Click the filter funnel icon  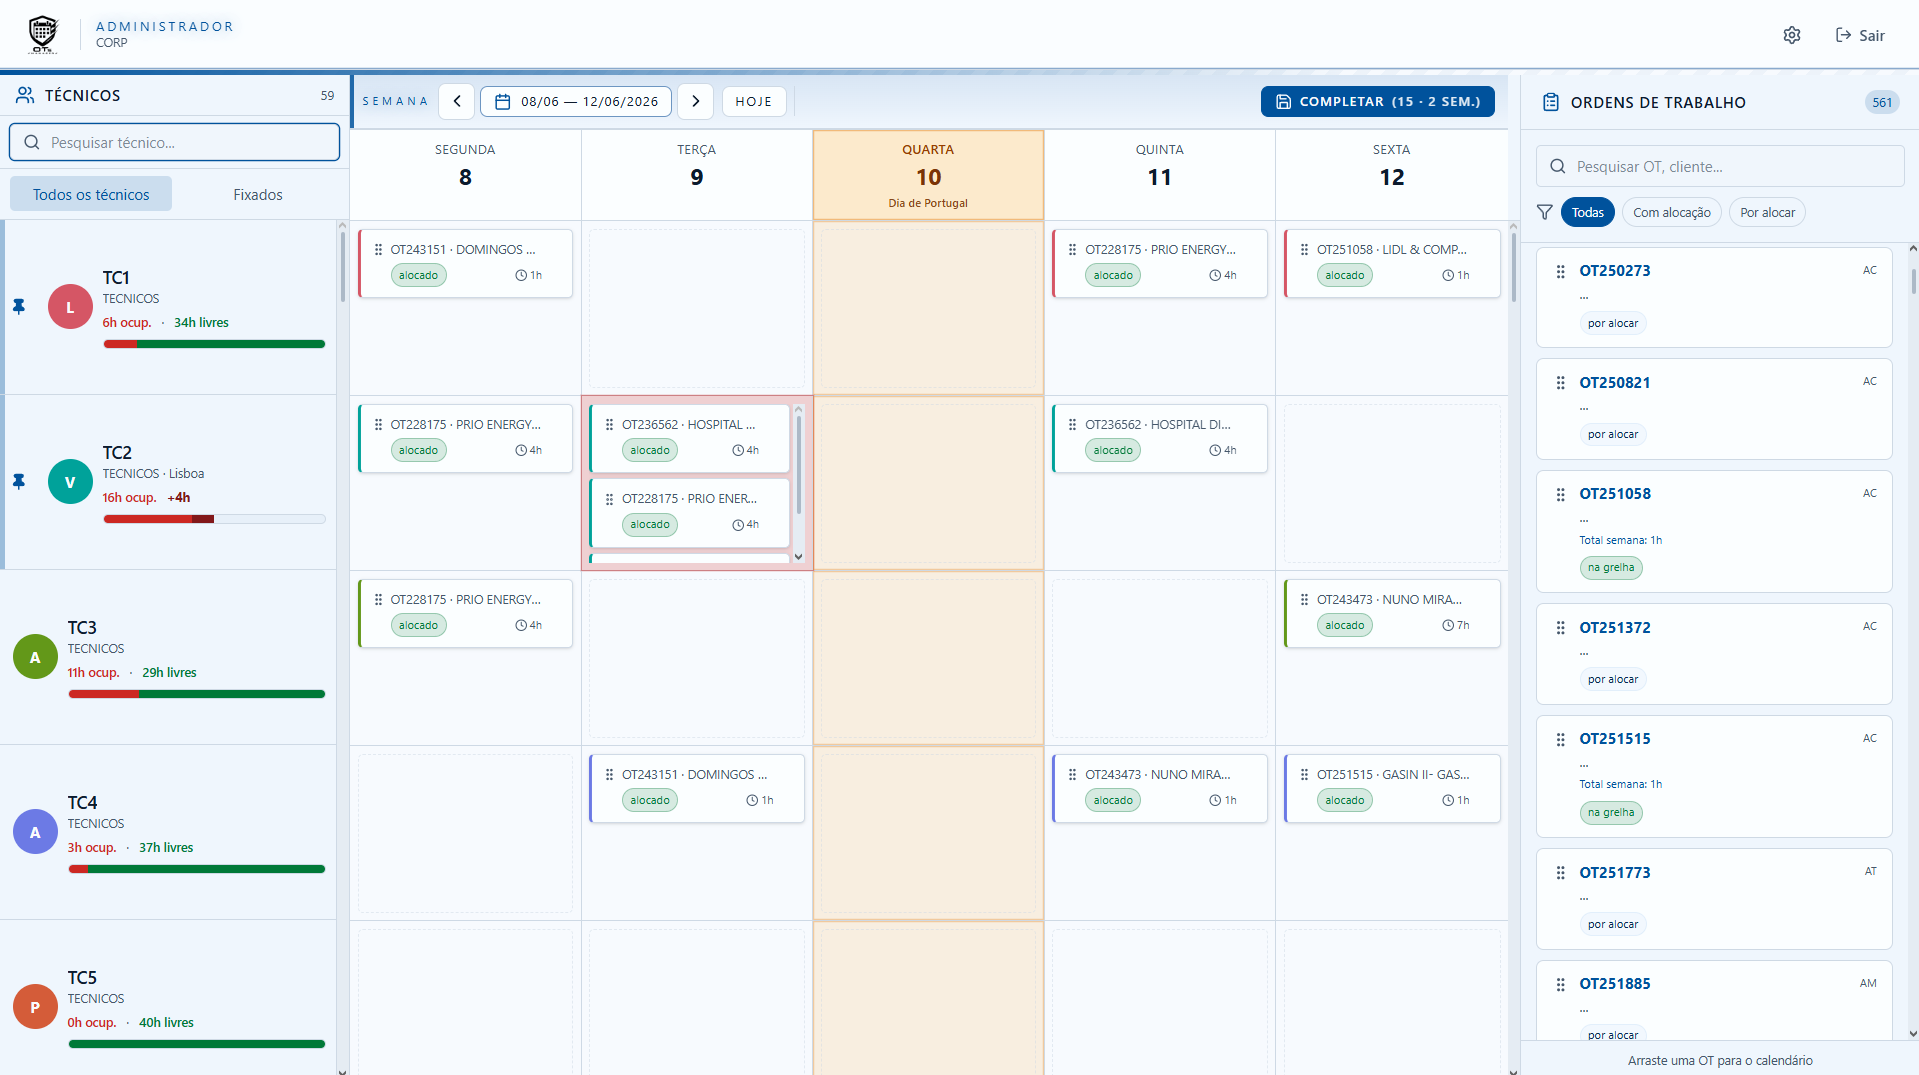pyautogui.click(x=1545, y=212)
